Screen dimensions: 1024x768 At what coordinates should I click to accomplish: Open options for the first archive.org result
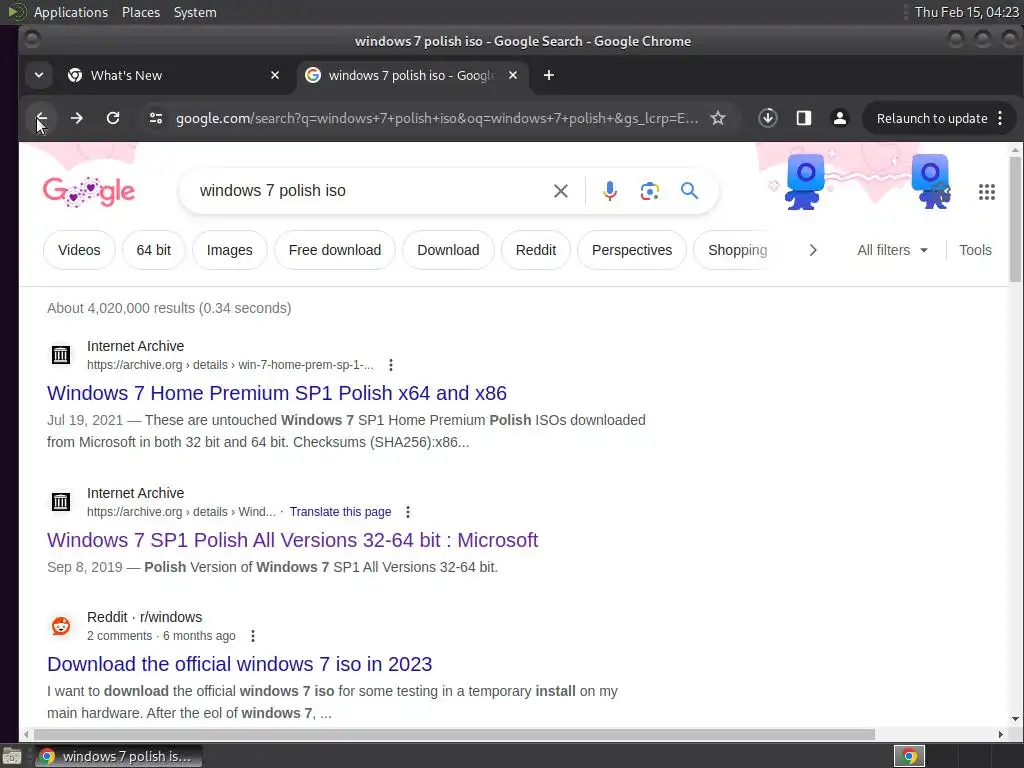tap(391, 365)
